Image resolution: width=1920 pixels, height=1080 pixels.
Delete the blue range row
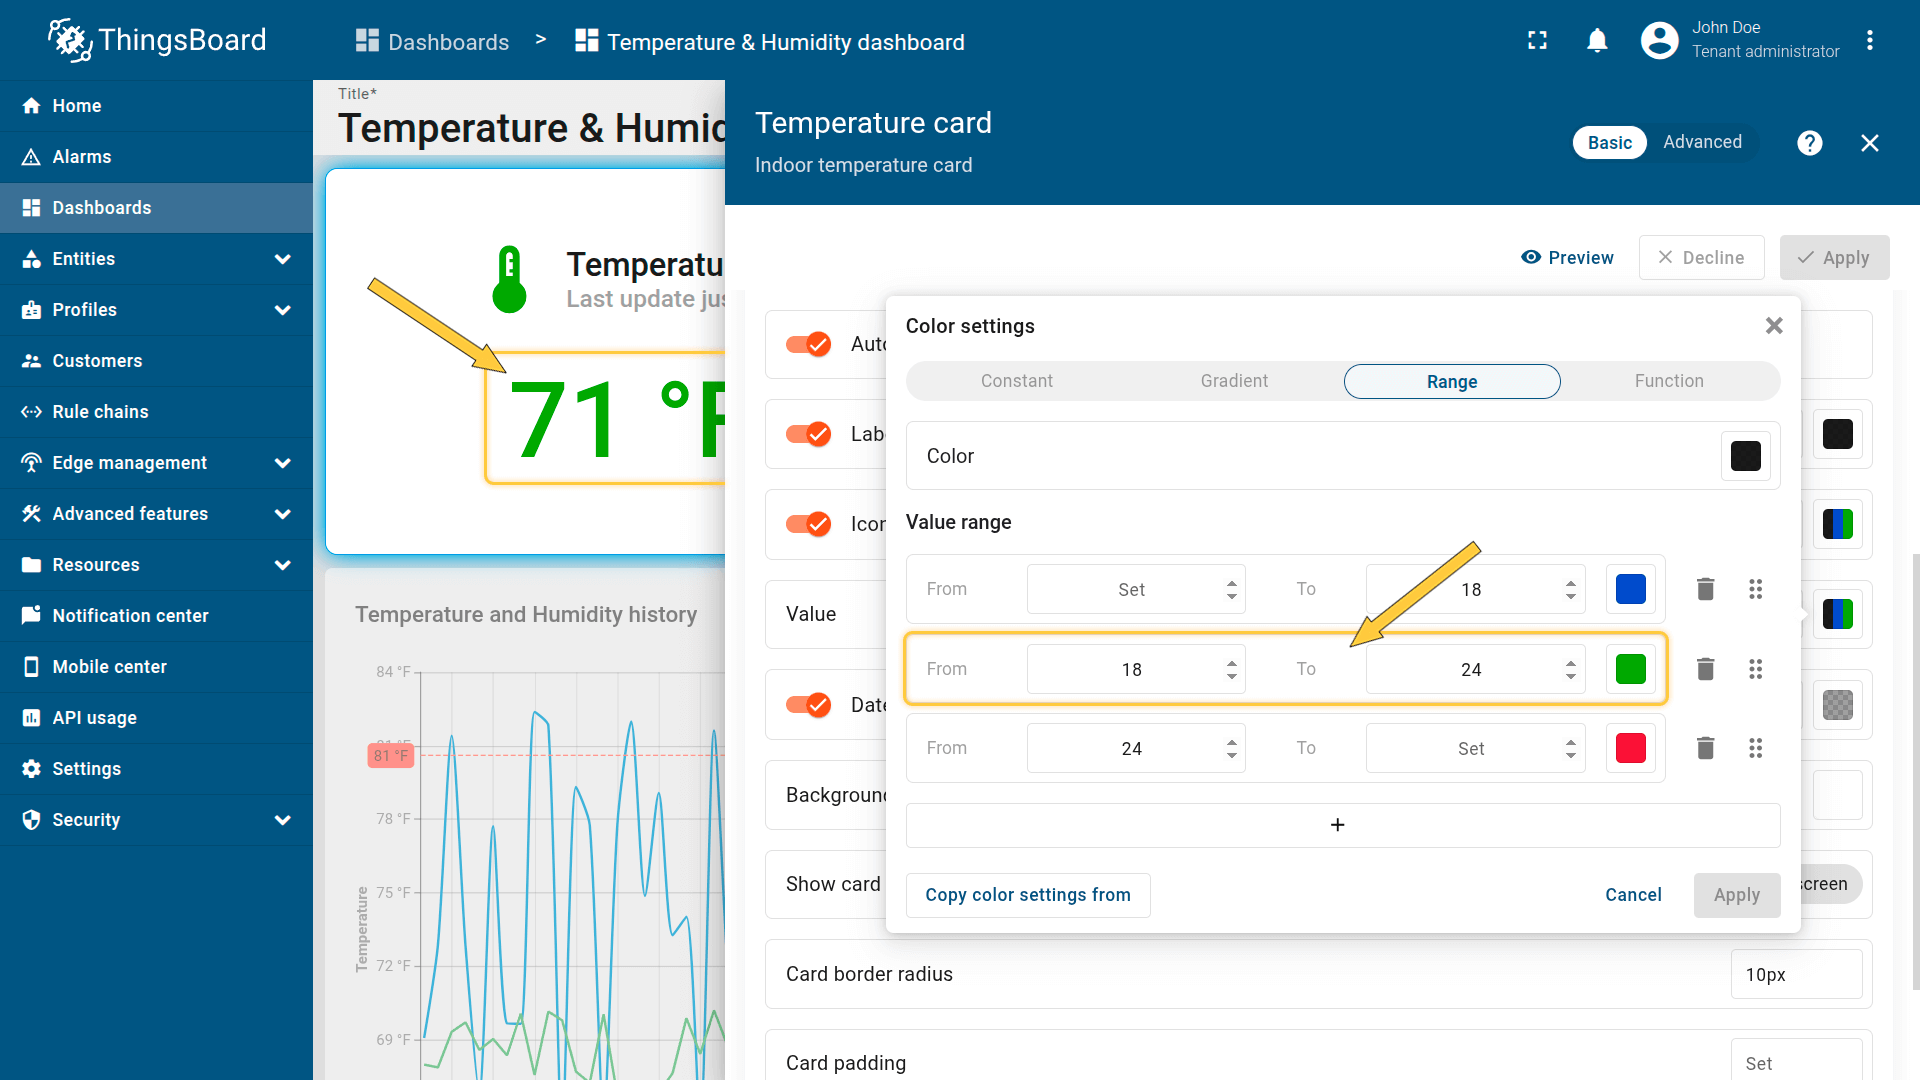[1705, 589]
